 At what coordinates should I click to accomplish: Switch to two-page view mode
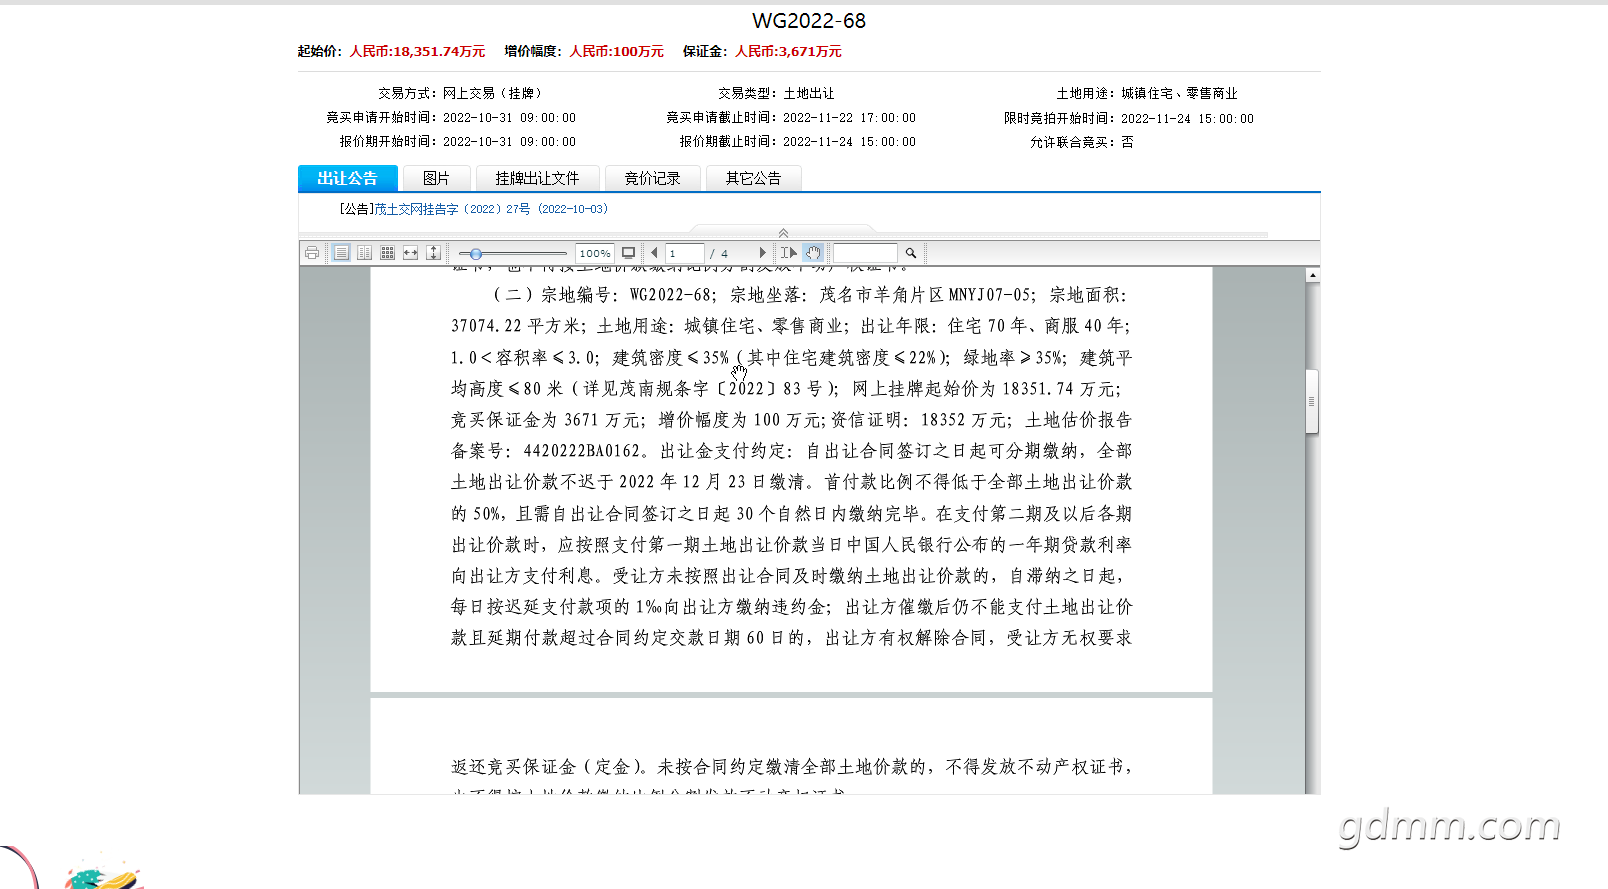[364, 253]
